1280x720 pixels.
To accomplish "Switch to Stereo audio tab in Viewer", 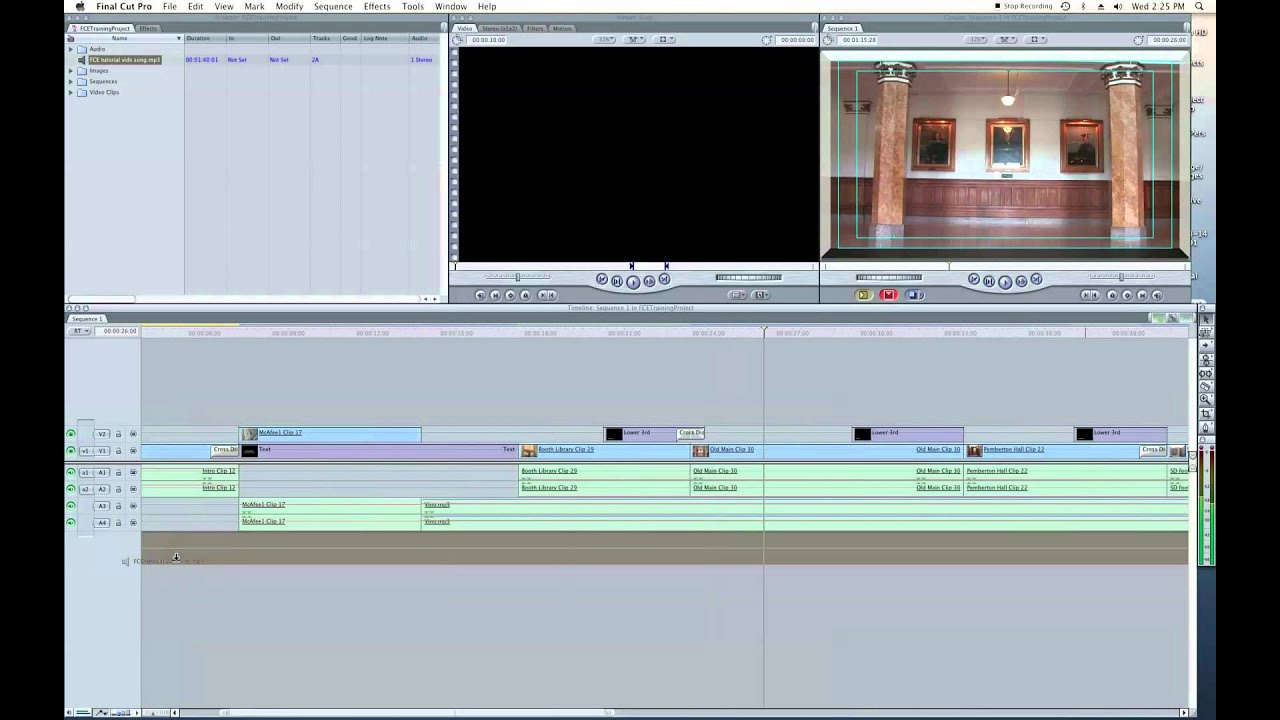I will coord(501,28).
